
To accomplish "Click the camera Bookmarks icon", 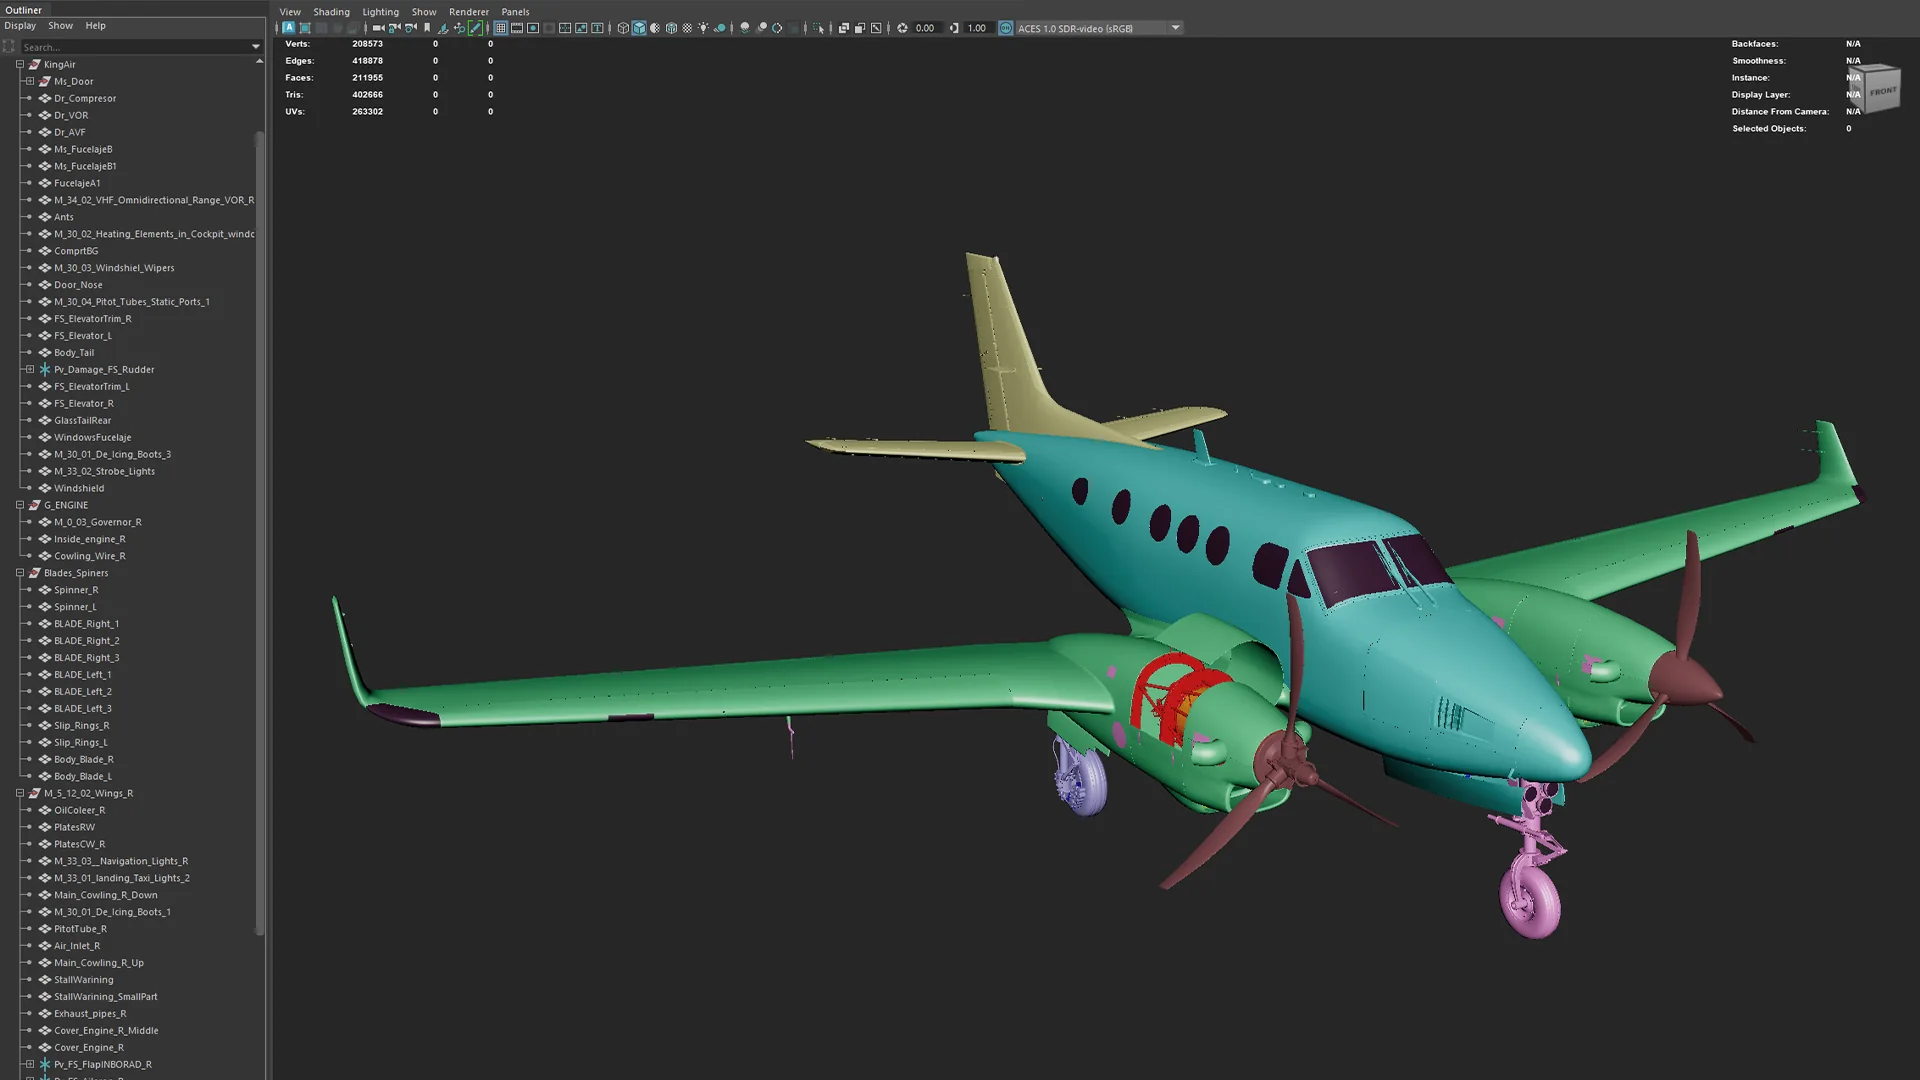I will pos(427,28).
